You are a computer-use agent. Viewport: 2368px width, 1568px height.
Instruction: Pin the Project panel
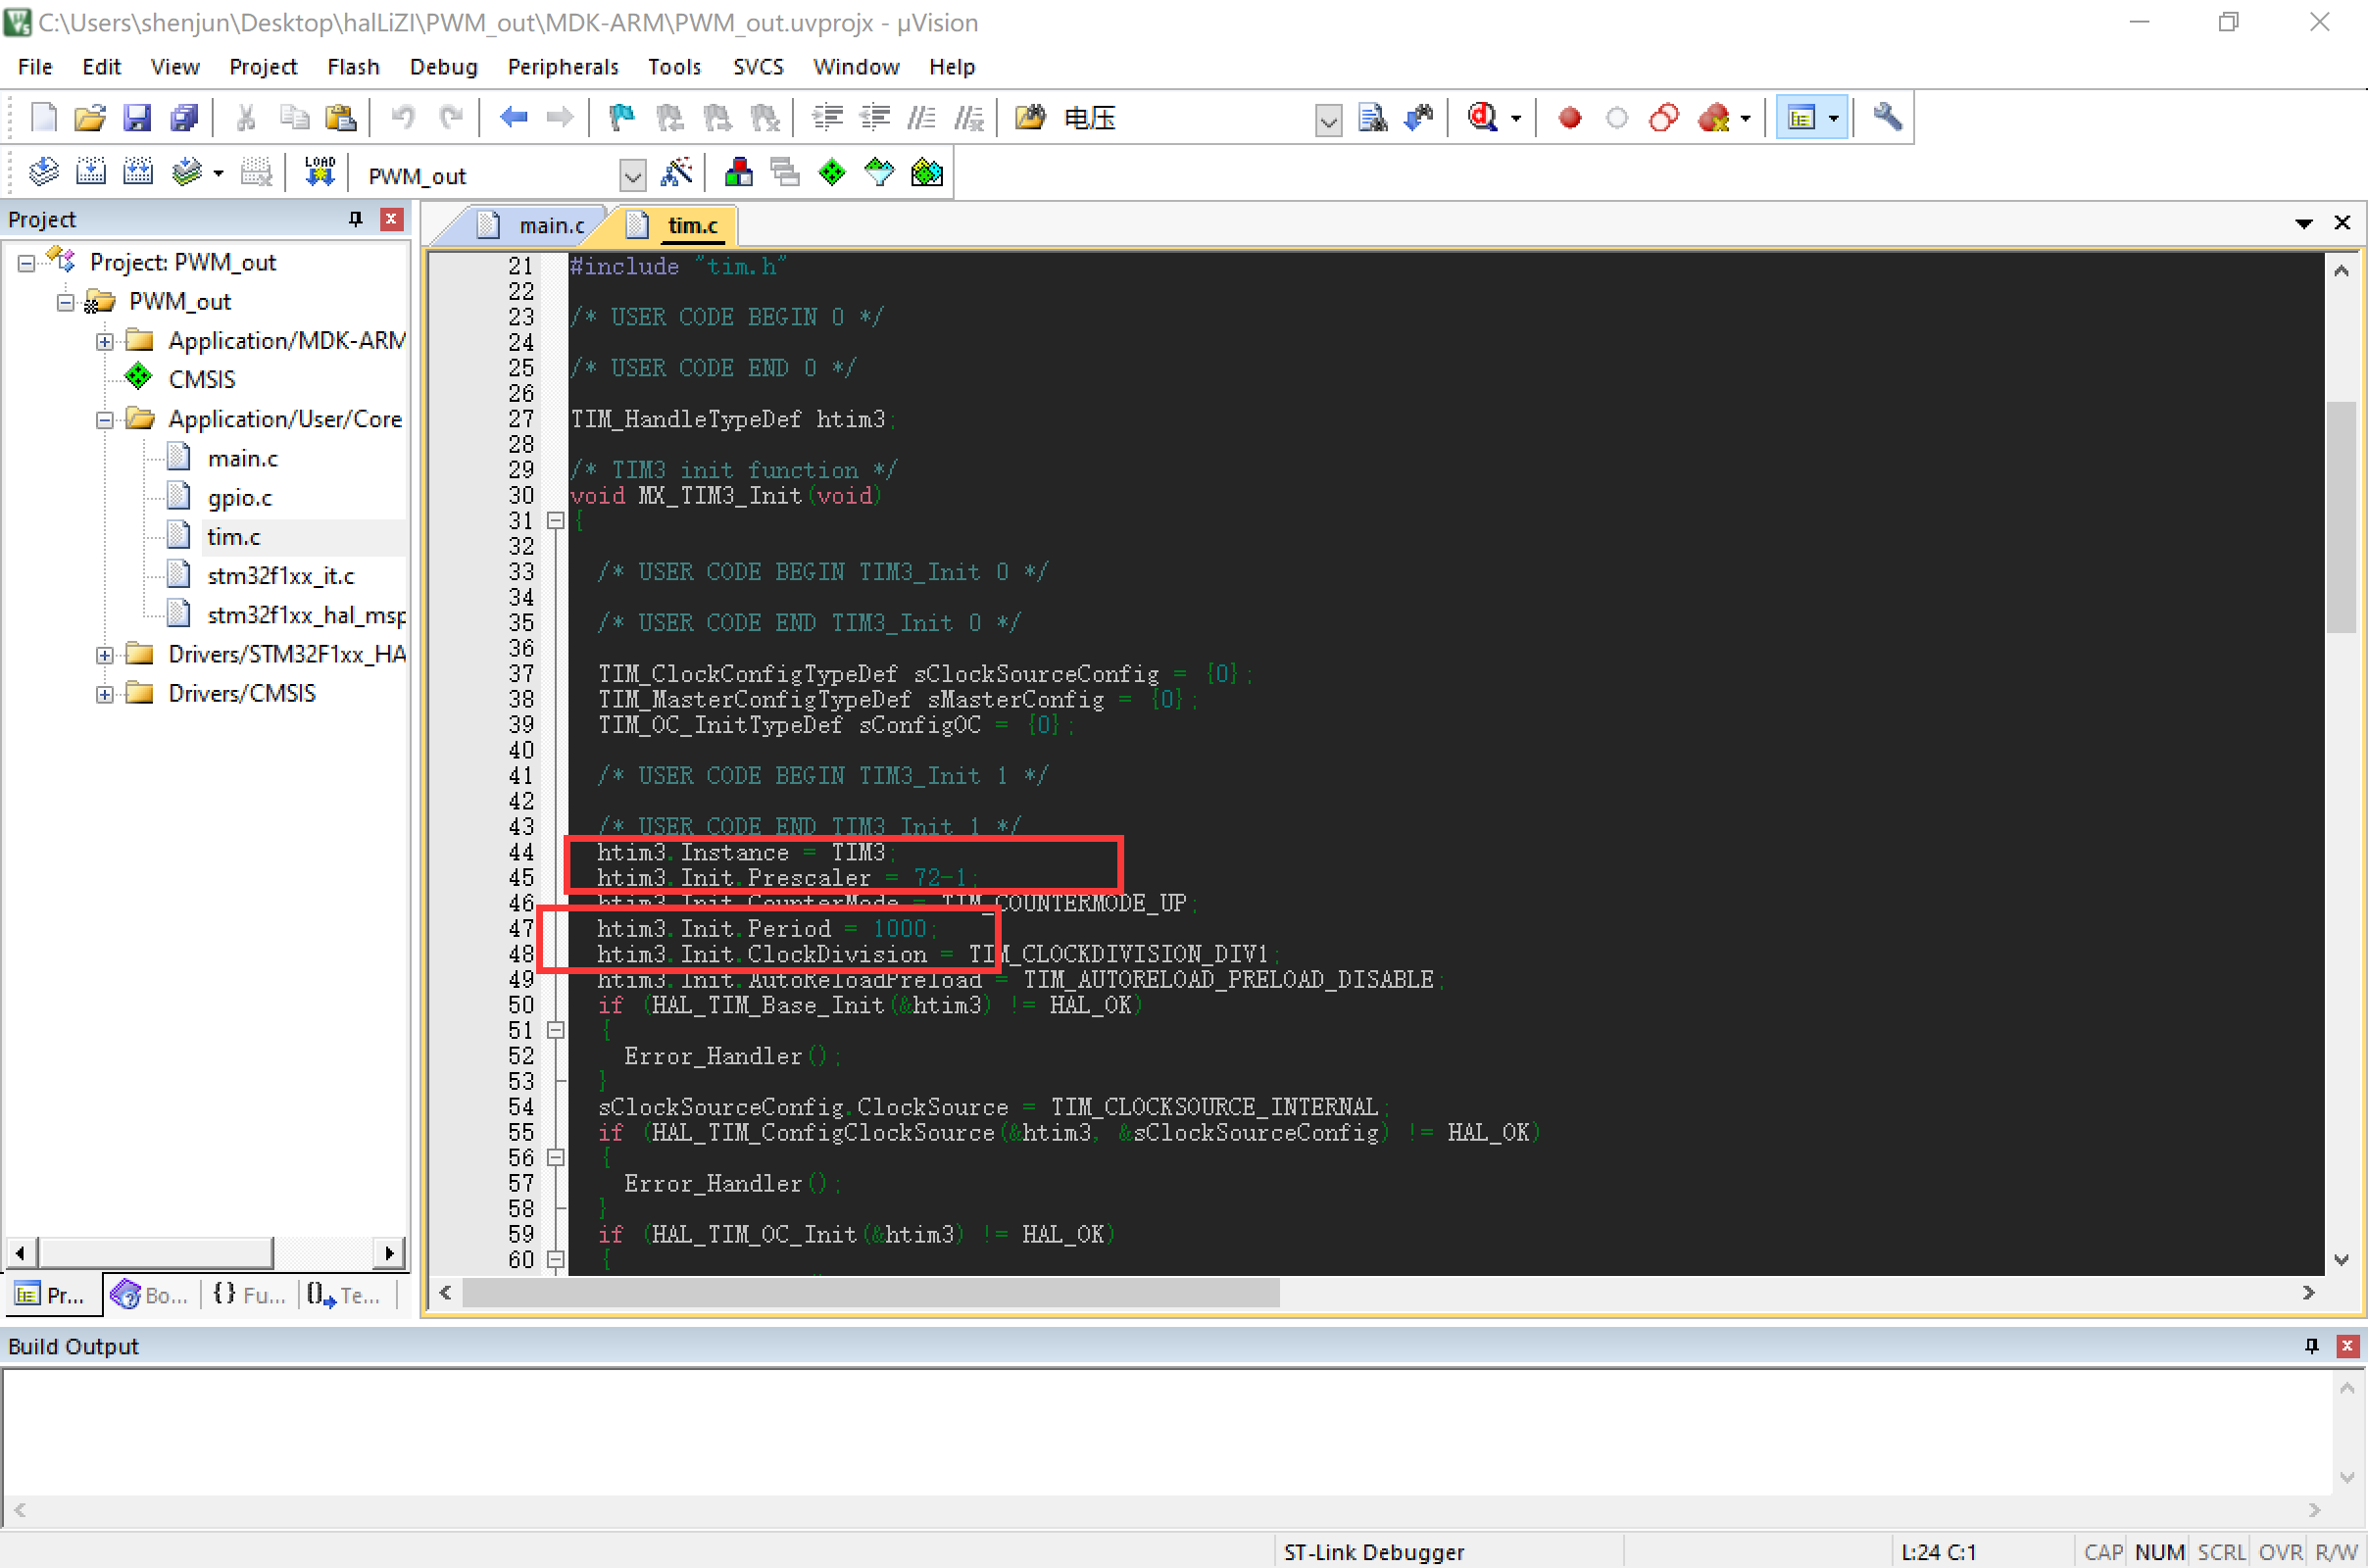355,219
